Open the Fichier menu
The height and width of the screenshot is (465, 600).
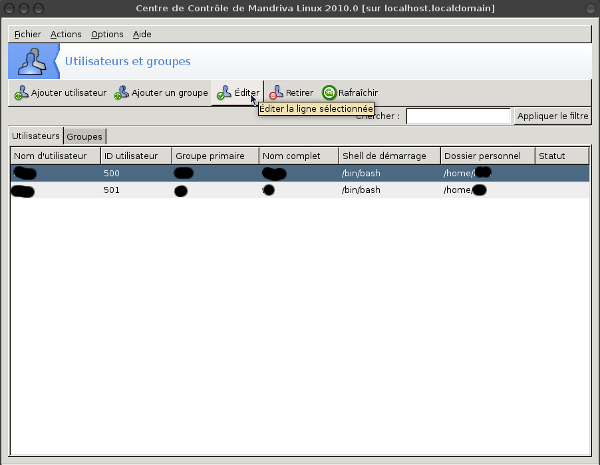(x=28, y=34)
